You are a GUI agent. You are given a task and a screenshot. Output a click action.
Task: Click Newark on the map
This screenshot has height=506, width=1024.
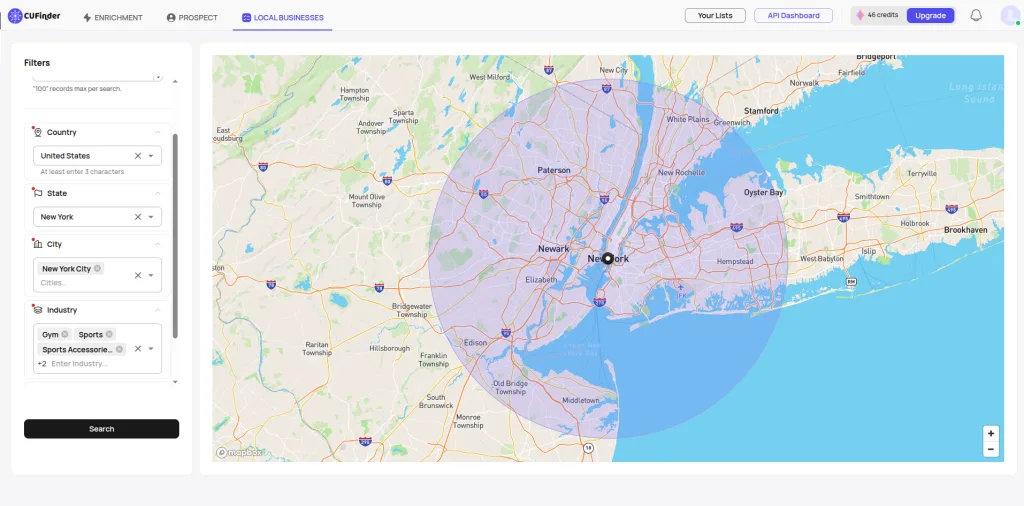(x=553, y=249)
